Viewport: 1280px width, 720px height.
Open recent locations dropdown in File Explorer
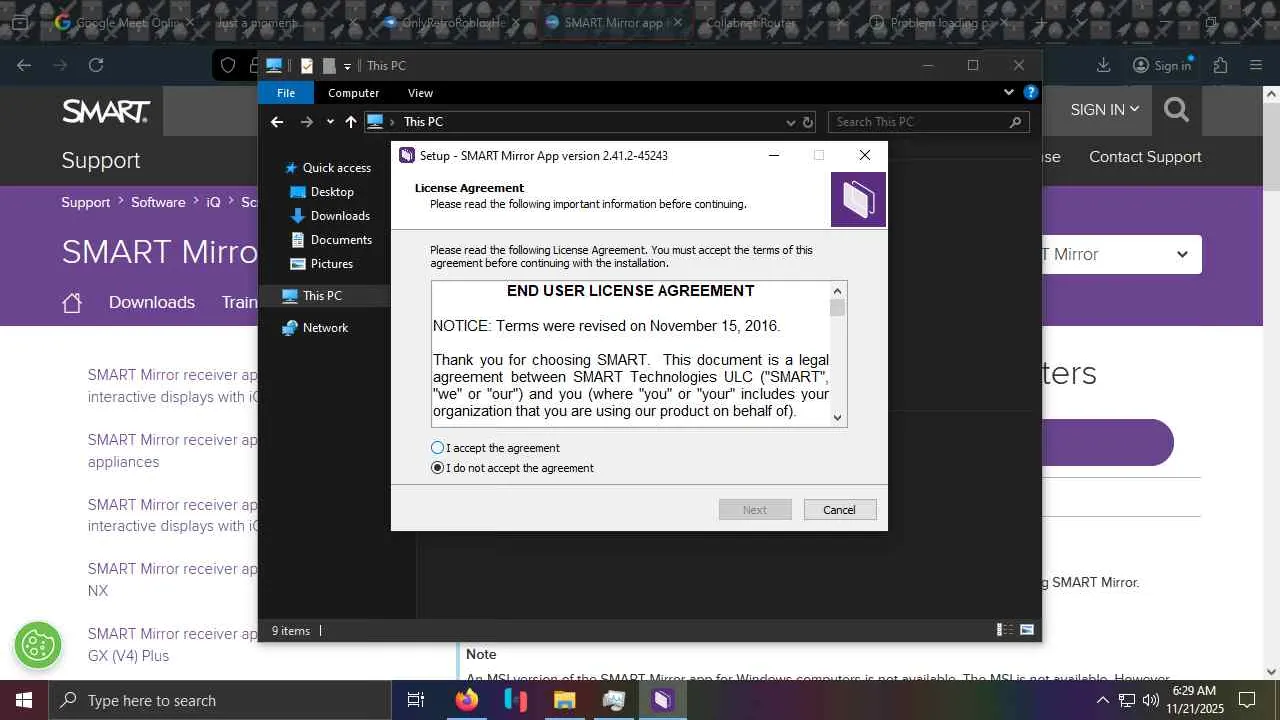(x=330, y=122)
